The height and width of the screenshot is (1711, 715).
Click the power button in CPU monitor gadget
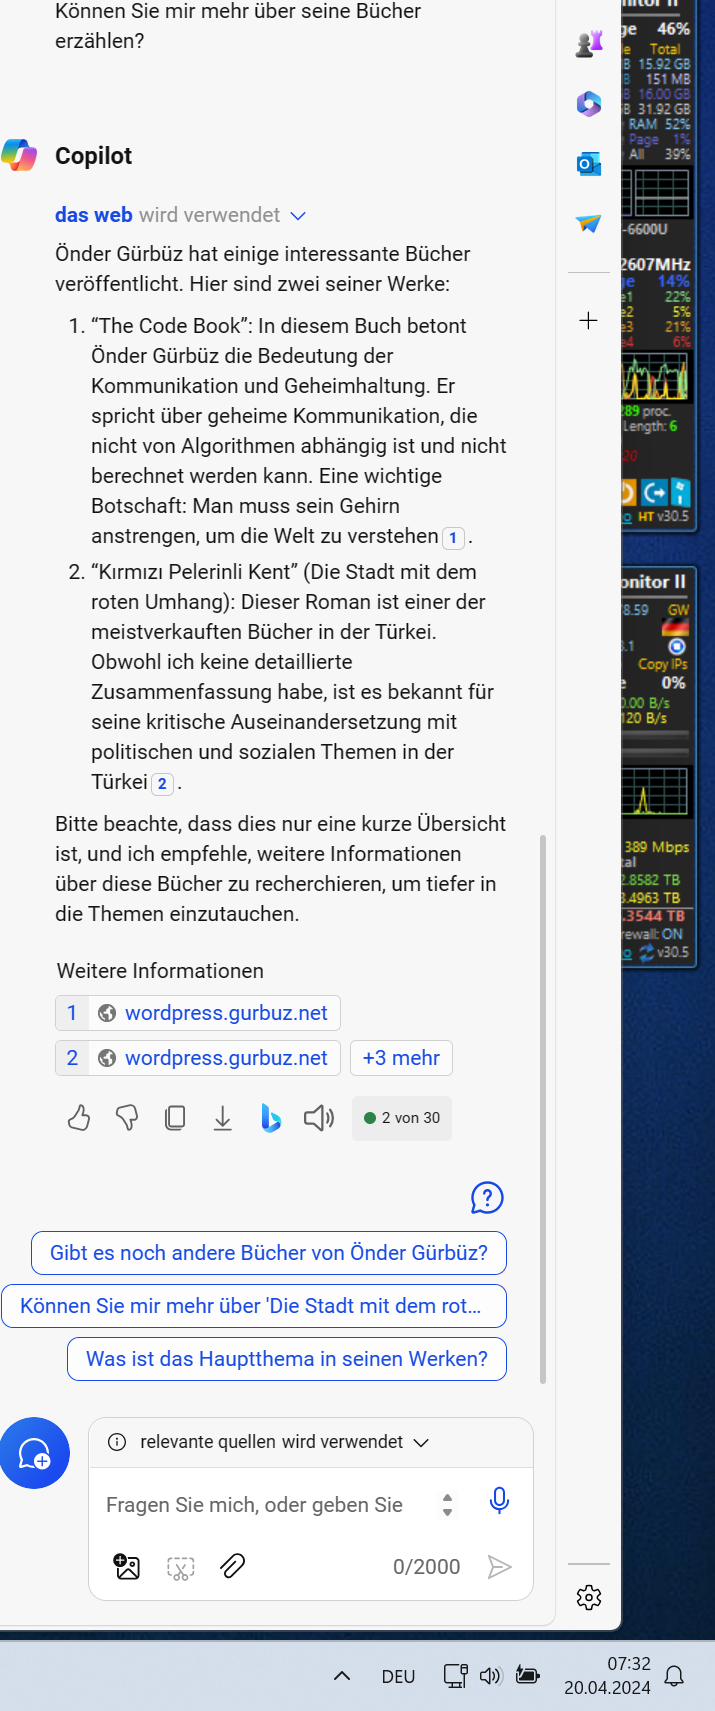tap(626, 492)
